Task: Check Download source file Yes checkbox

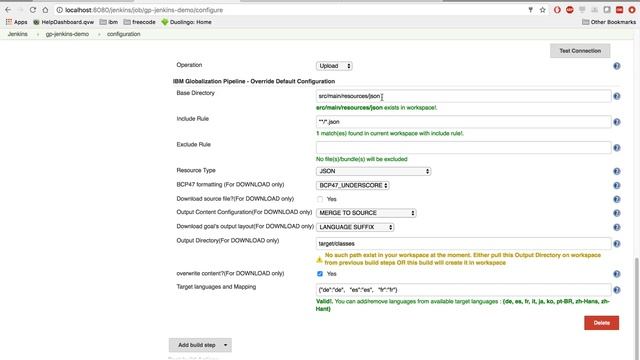Action: [320, 199]
